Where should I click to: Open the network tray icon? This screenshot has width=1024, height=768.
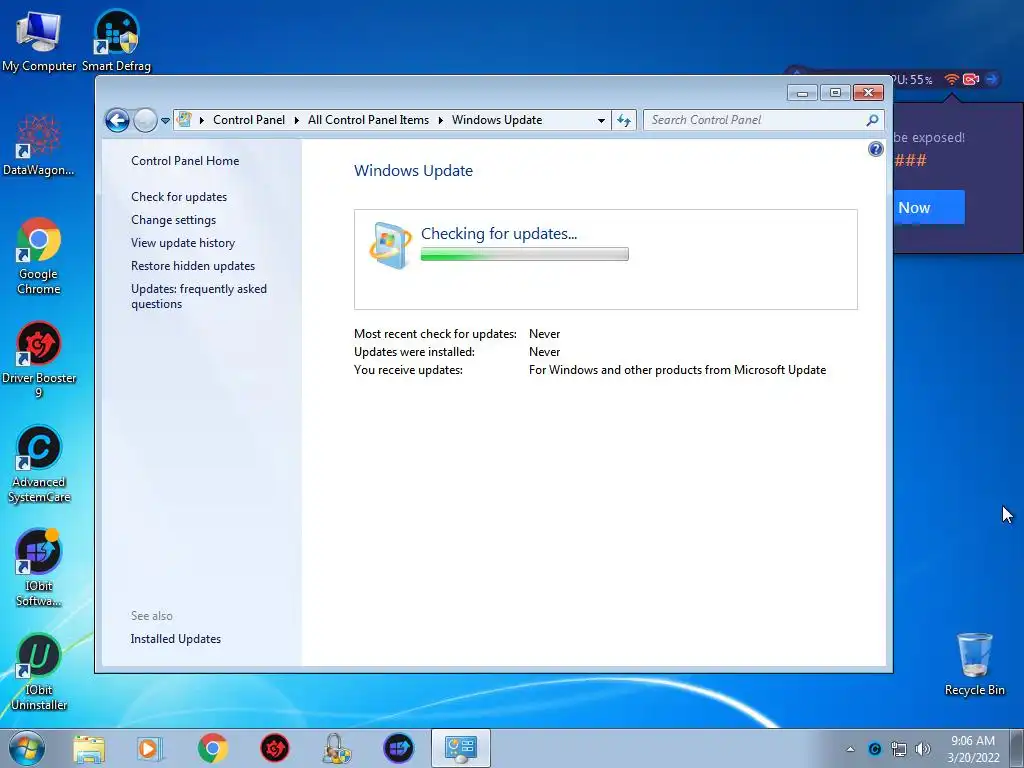click(899, 749)
